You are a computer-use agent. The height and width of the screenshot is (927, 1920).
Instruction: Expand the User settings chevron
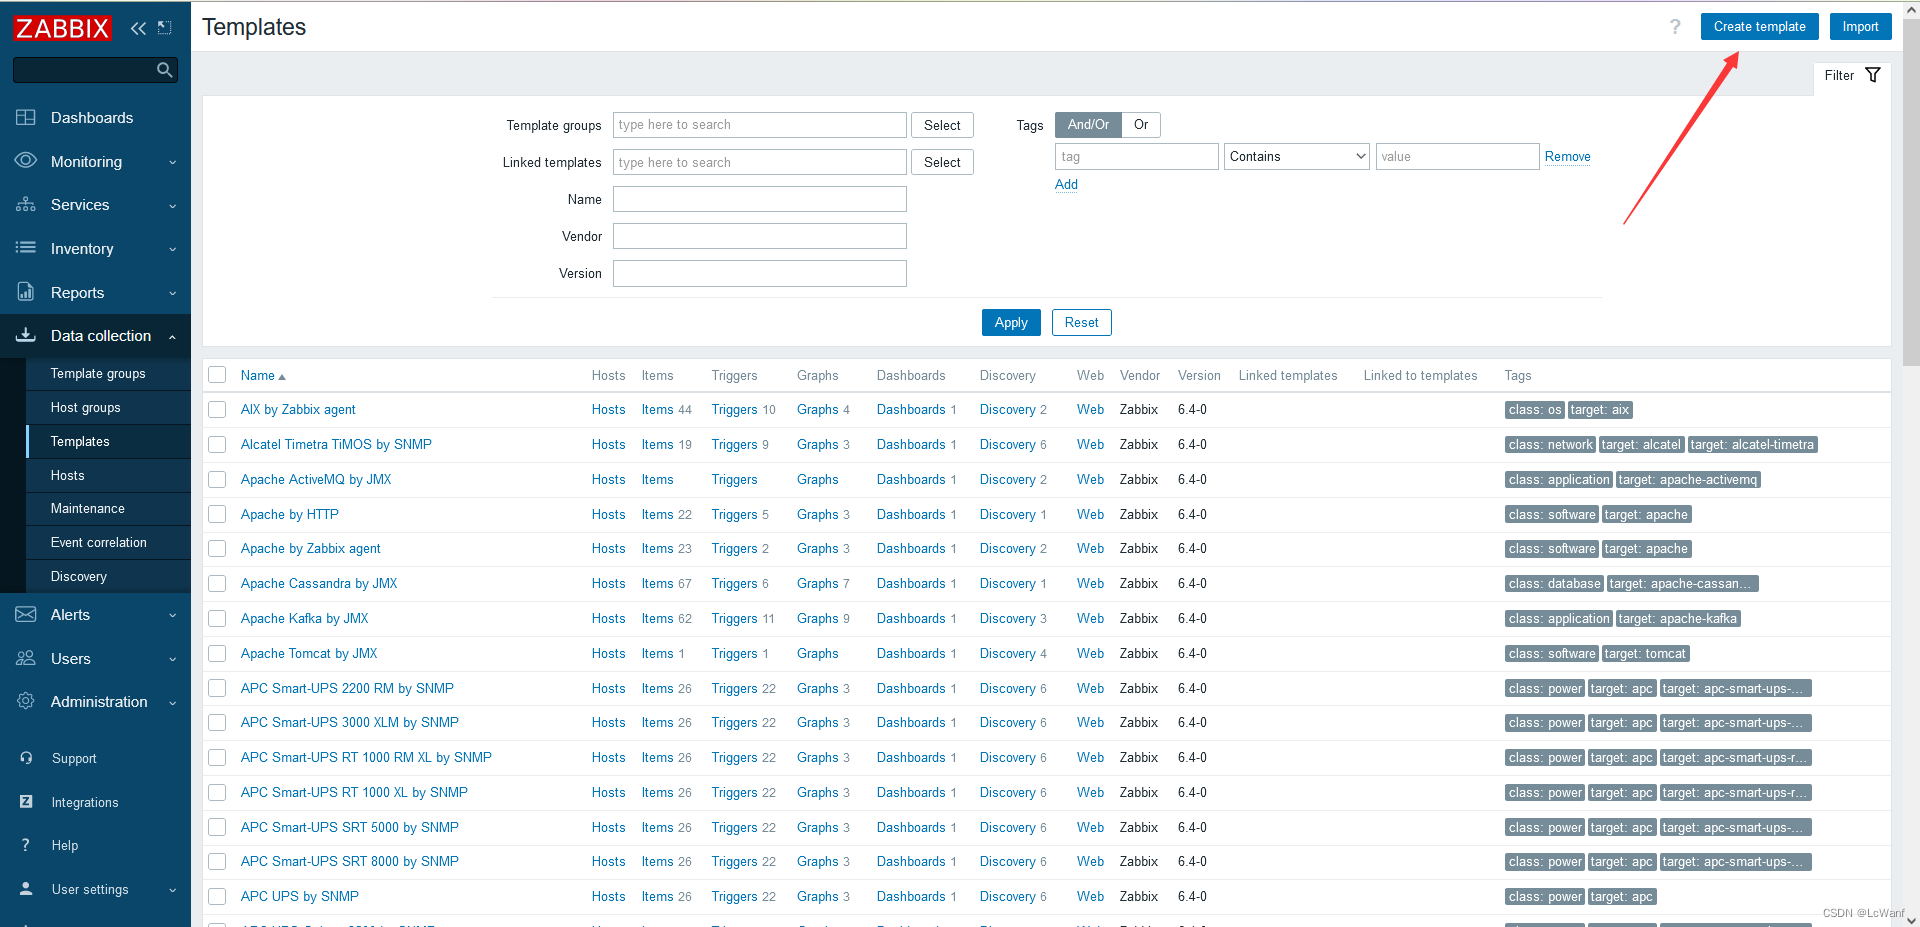pyautogui.click(x=172, y=890)
